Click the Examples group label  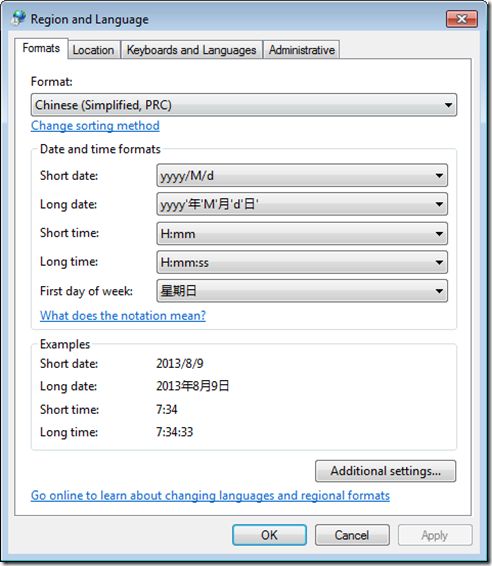tap(65, 344)
